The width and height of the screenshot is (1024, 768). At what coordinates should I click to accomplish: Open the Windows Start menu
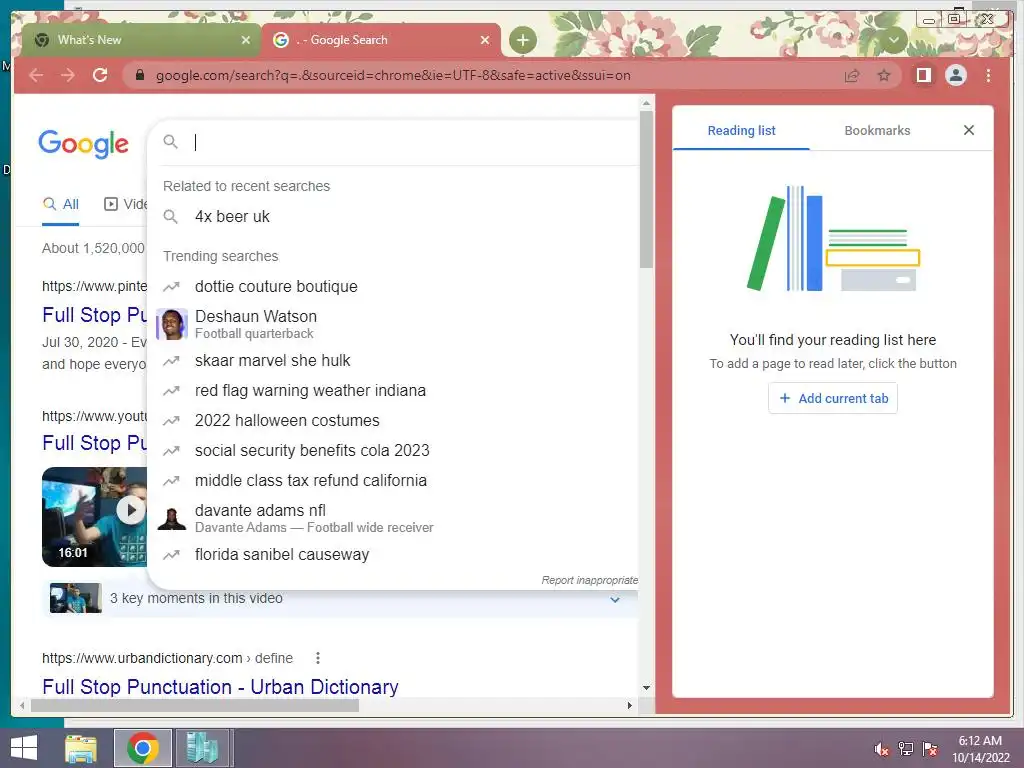click(x=24, y=748)
